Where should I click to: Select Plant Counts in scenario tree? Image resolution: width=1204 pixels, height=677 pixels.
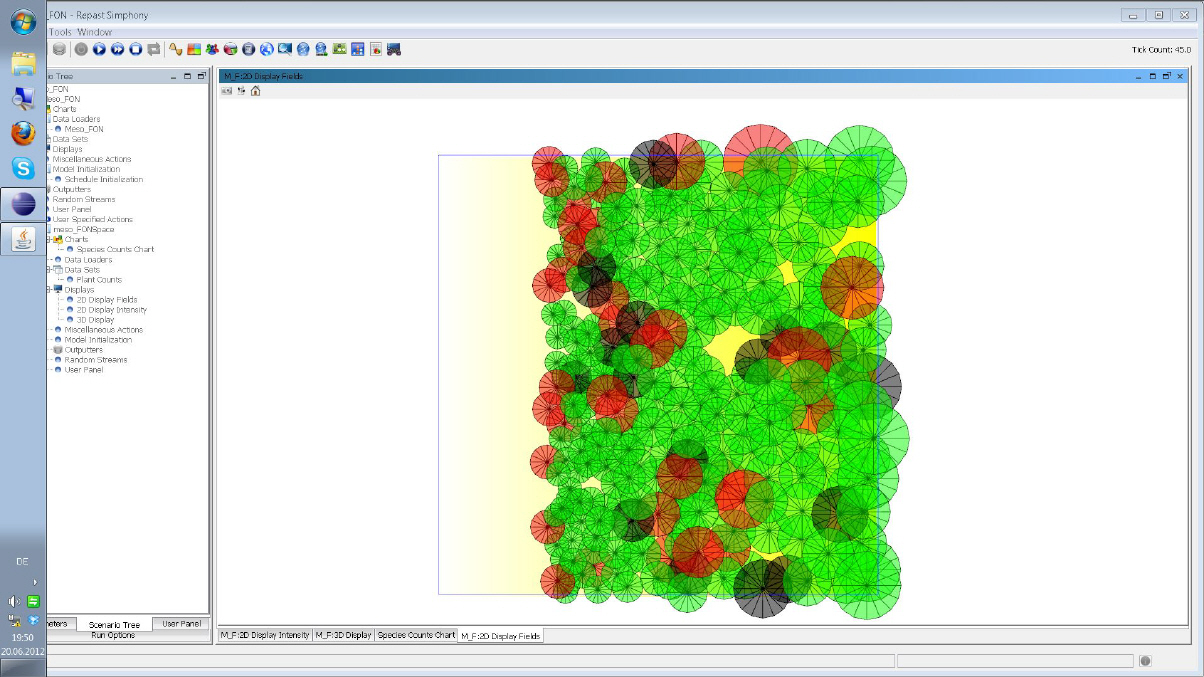click(x=99, y=280)
